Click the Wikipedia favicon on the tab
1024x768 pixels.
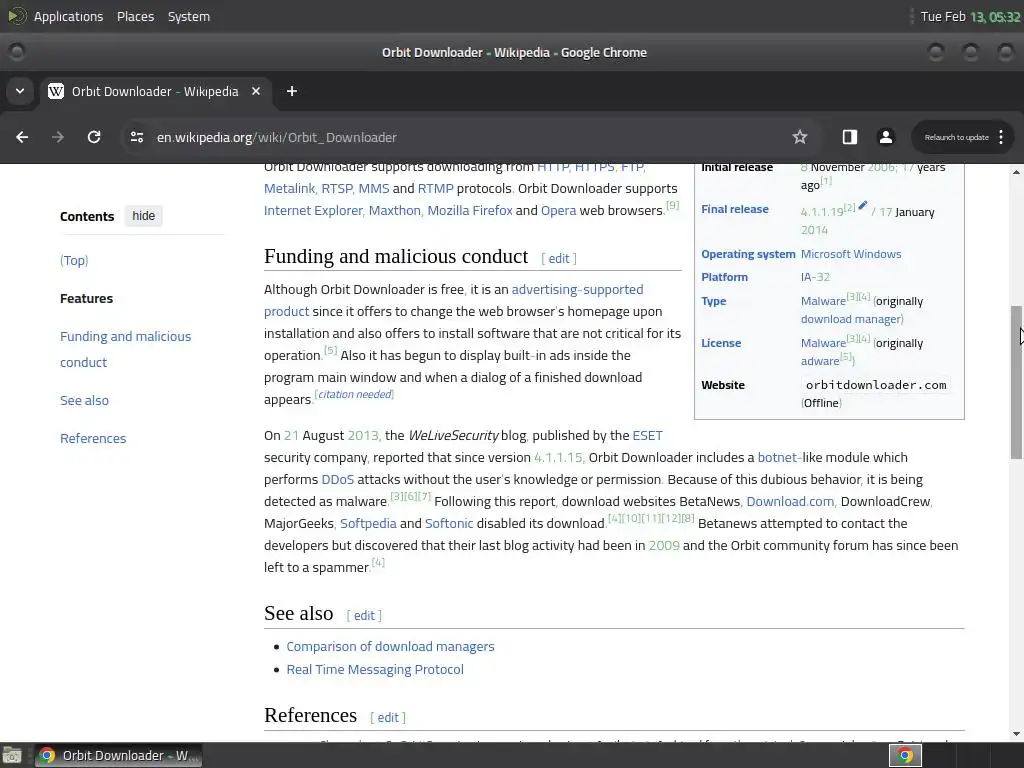(x=56, y=91)
